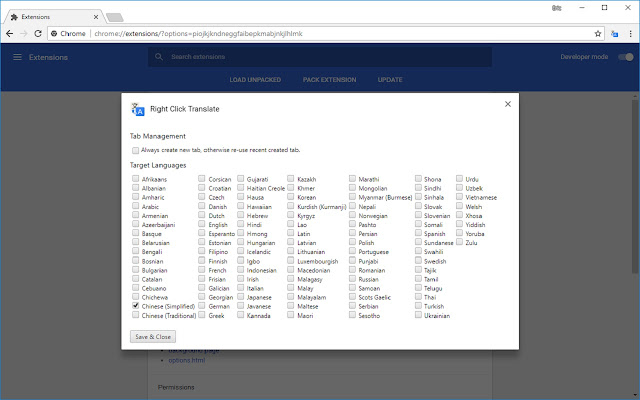Check the Latin language option

(x=291, y=233)
